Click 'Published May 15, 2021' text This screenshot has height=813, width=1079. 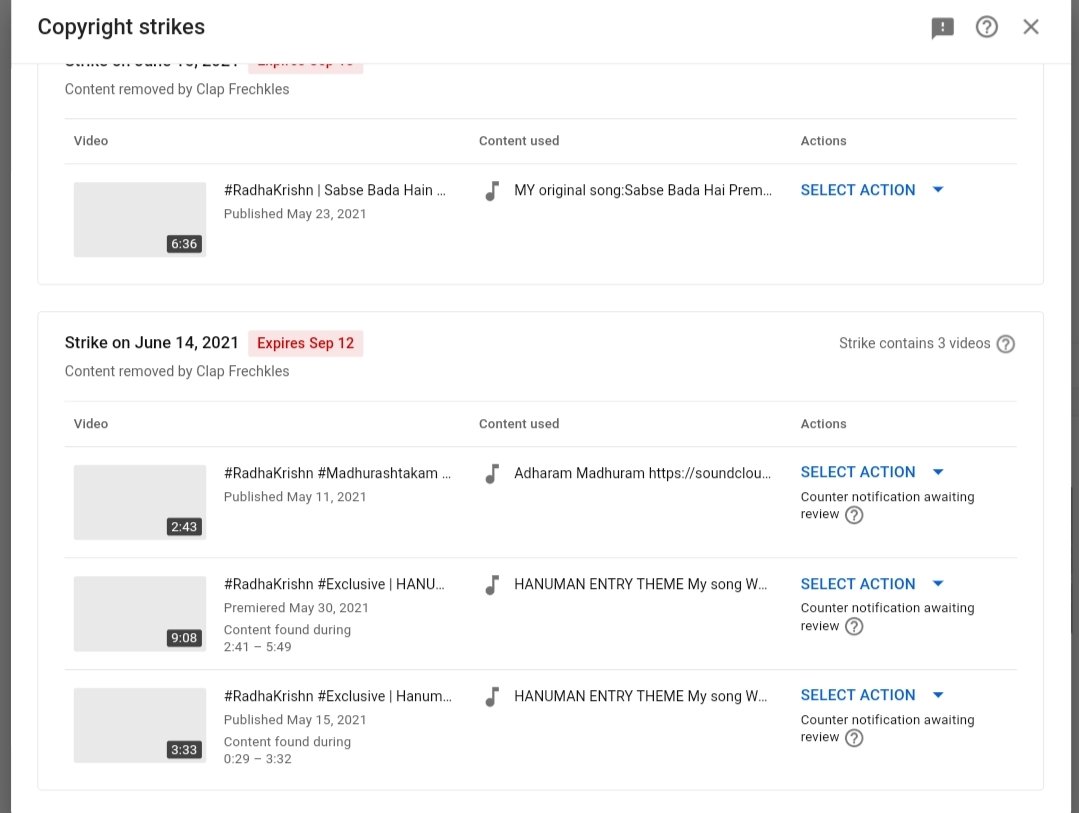(295, 719)
